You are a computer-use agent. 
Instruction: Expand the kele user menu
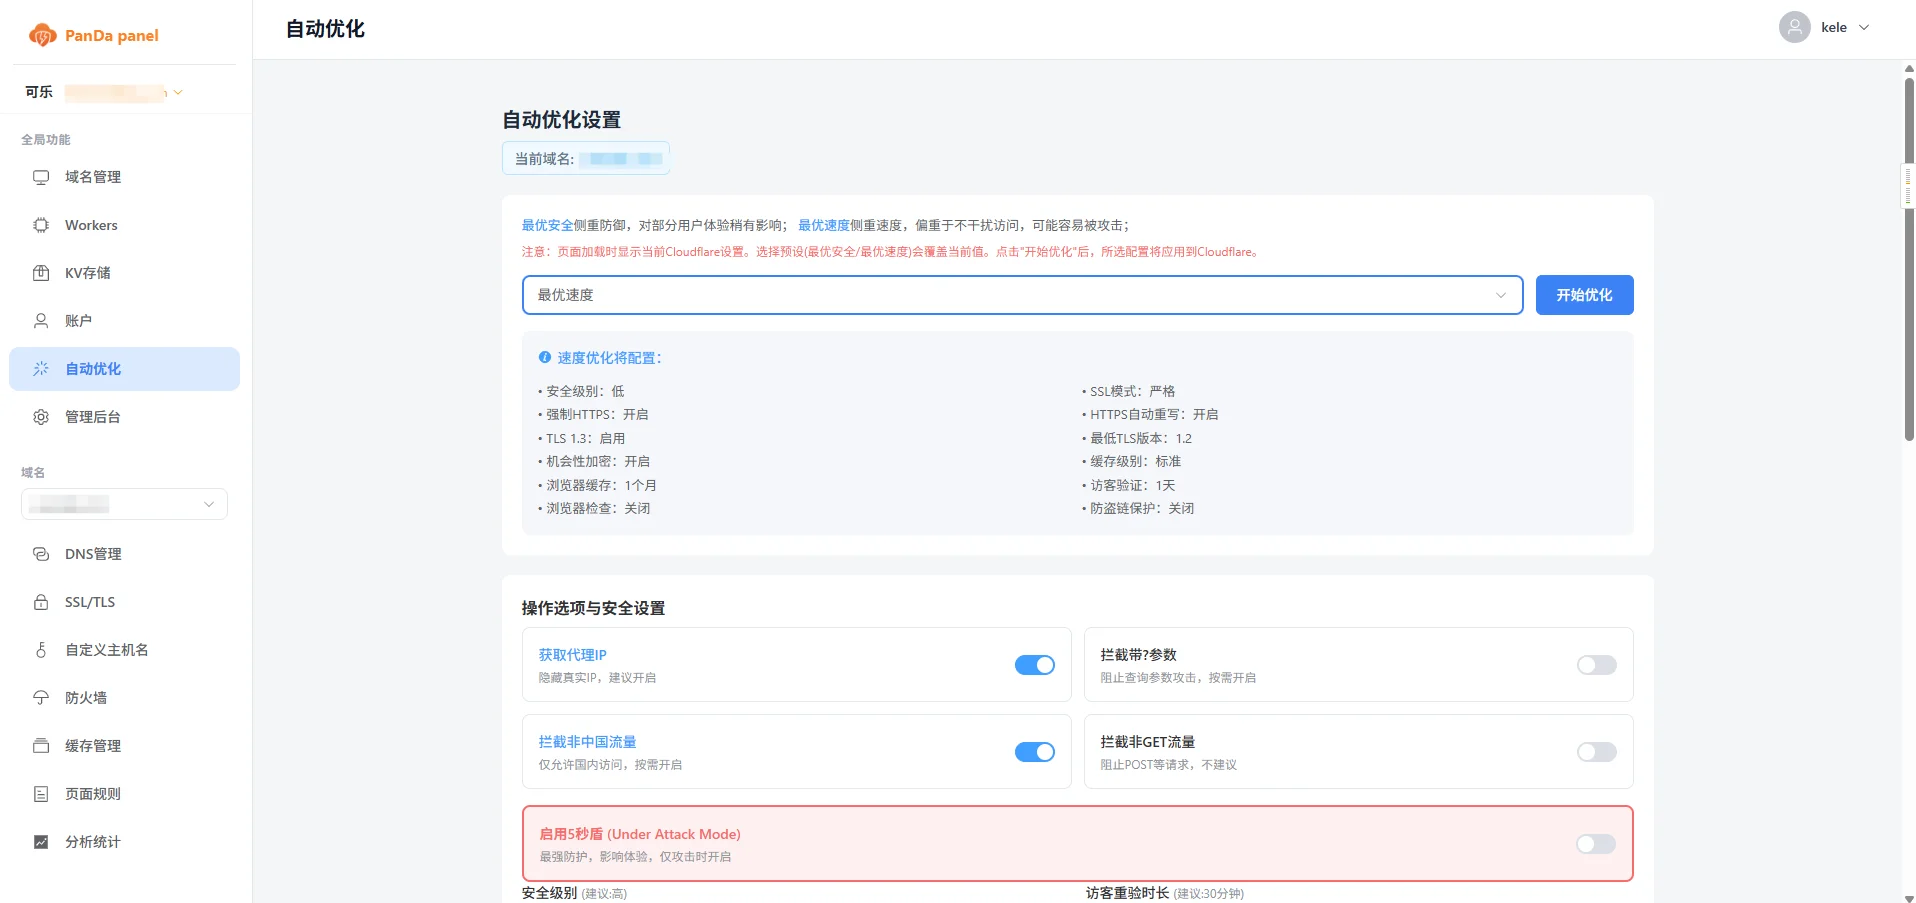1825,28
